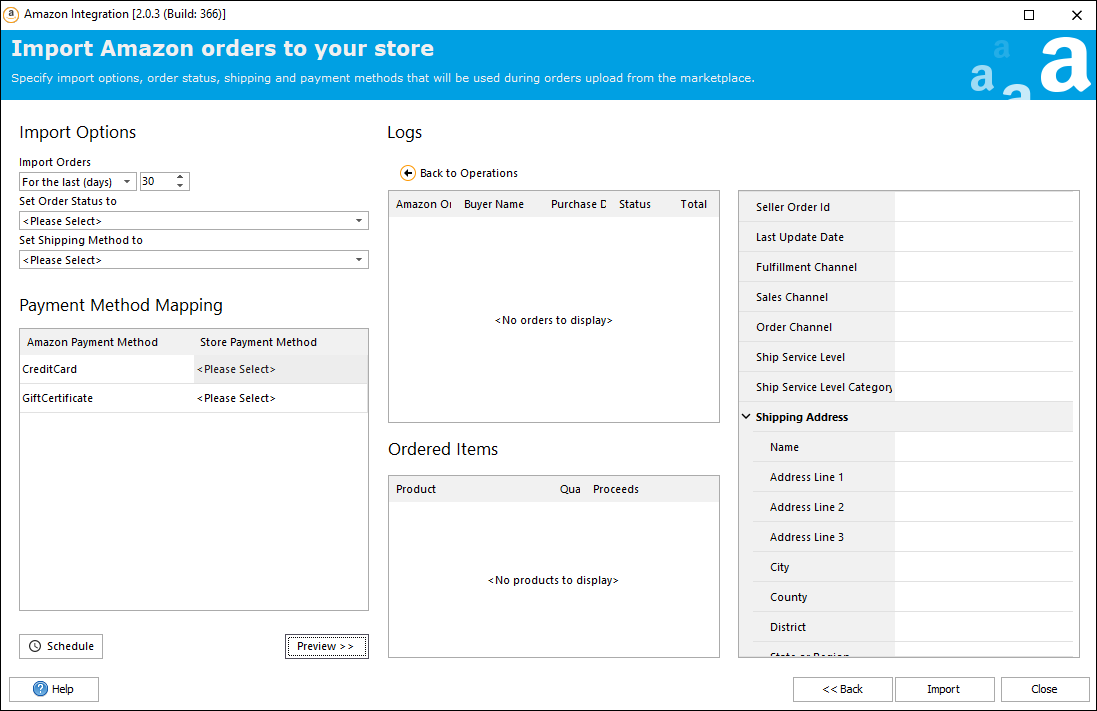Viewport: 1097px width, 711px height.
Task: Collapse the Shipping Address section
Action: tap(746, 416)
